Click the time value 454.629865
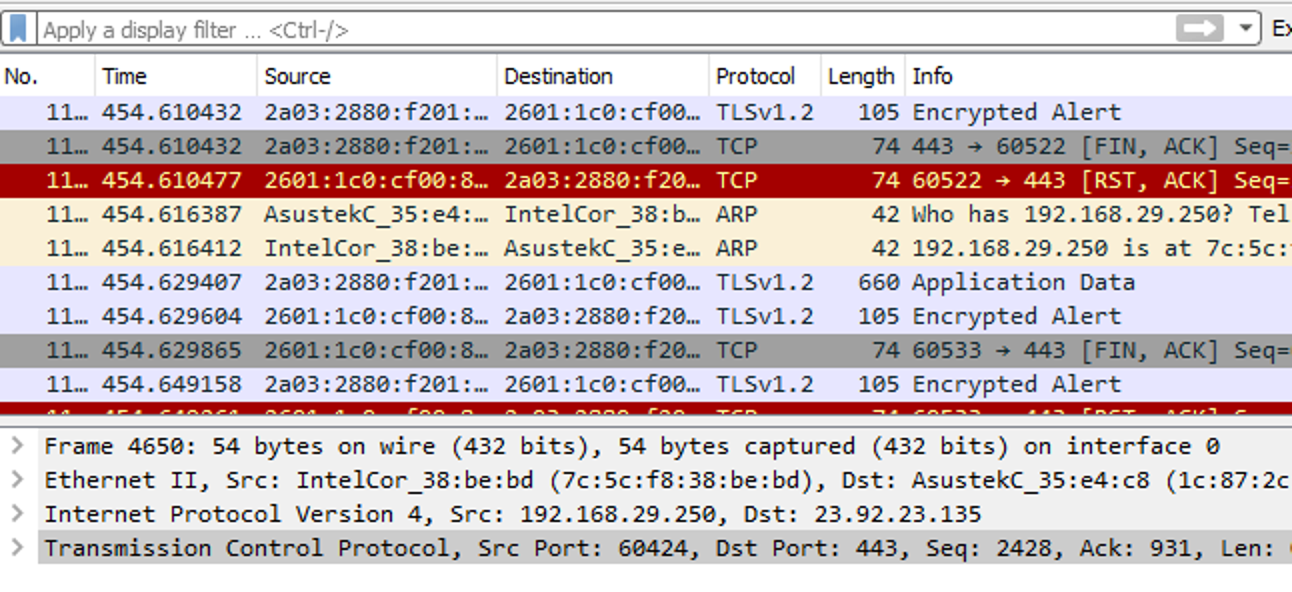This screenshot has width=1292, height=592. pyautogui.click(x=172, y=350)
